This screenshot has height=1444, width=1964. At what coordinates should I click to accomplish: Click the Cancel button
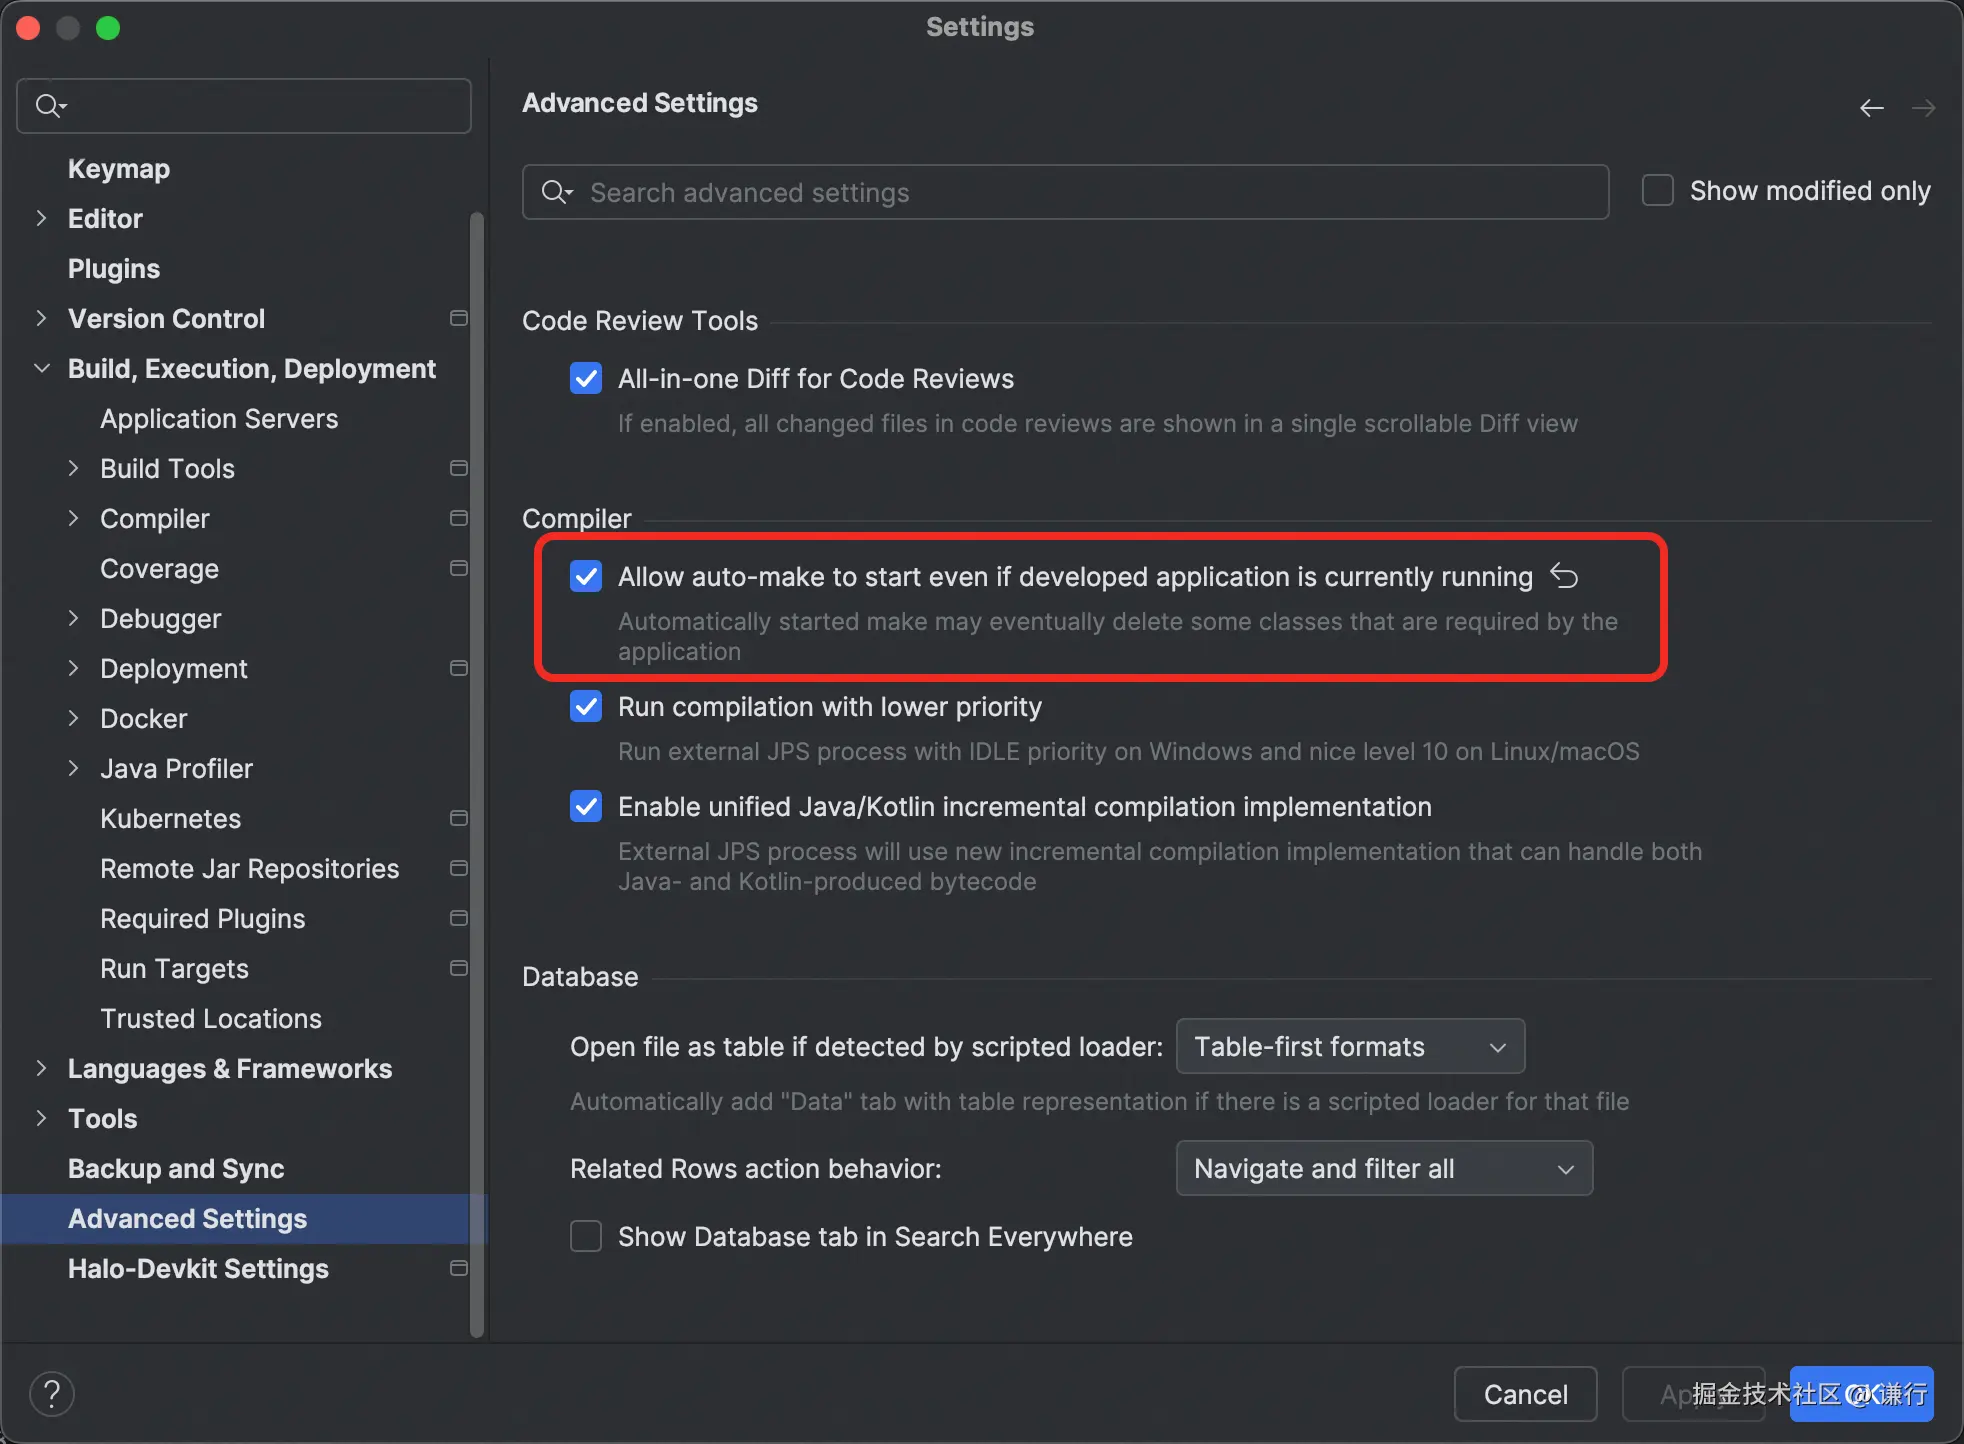(x=1525, y=1393)
